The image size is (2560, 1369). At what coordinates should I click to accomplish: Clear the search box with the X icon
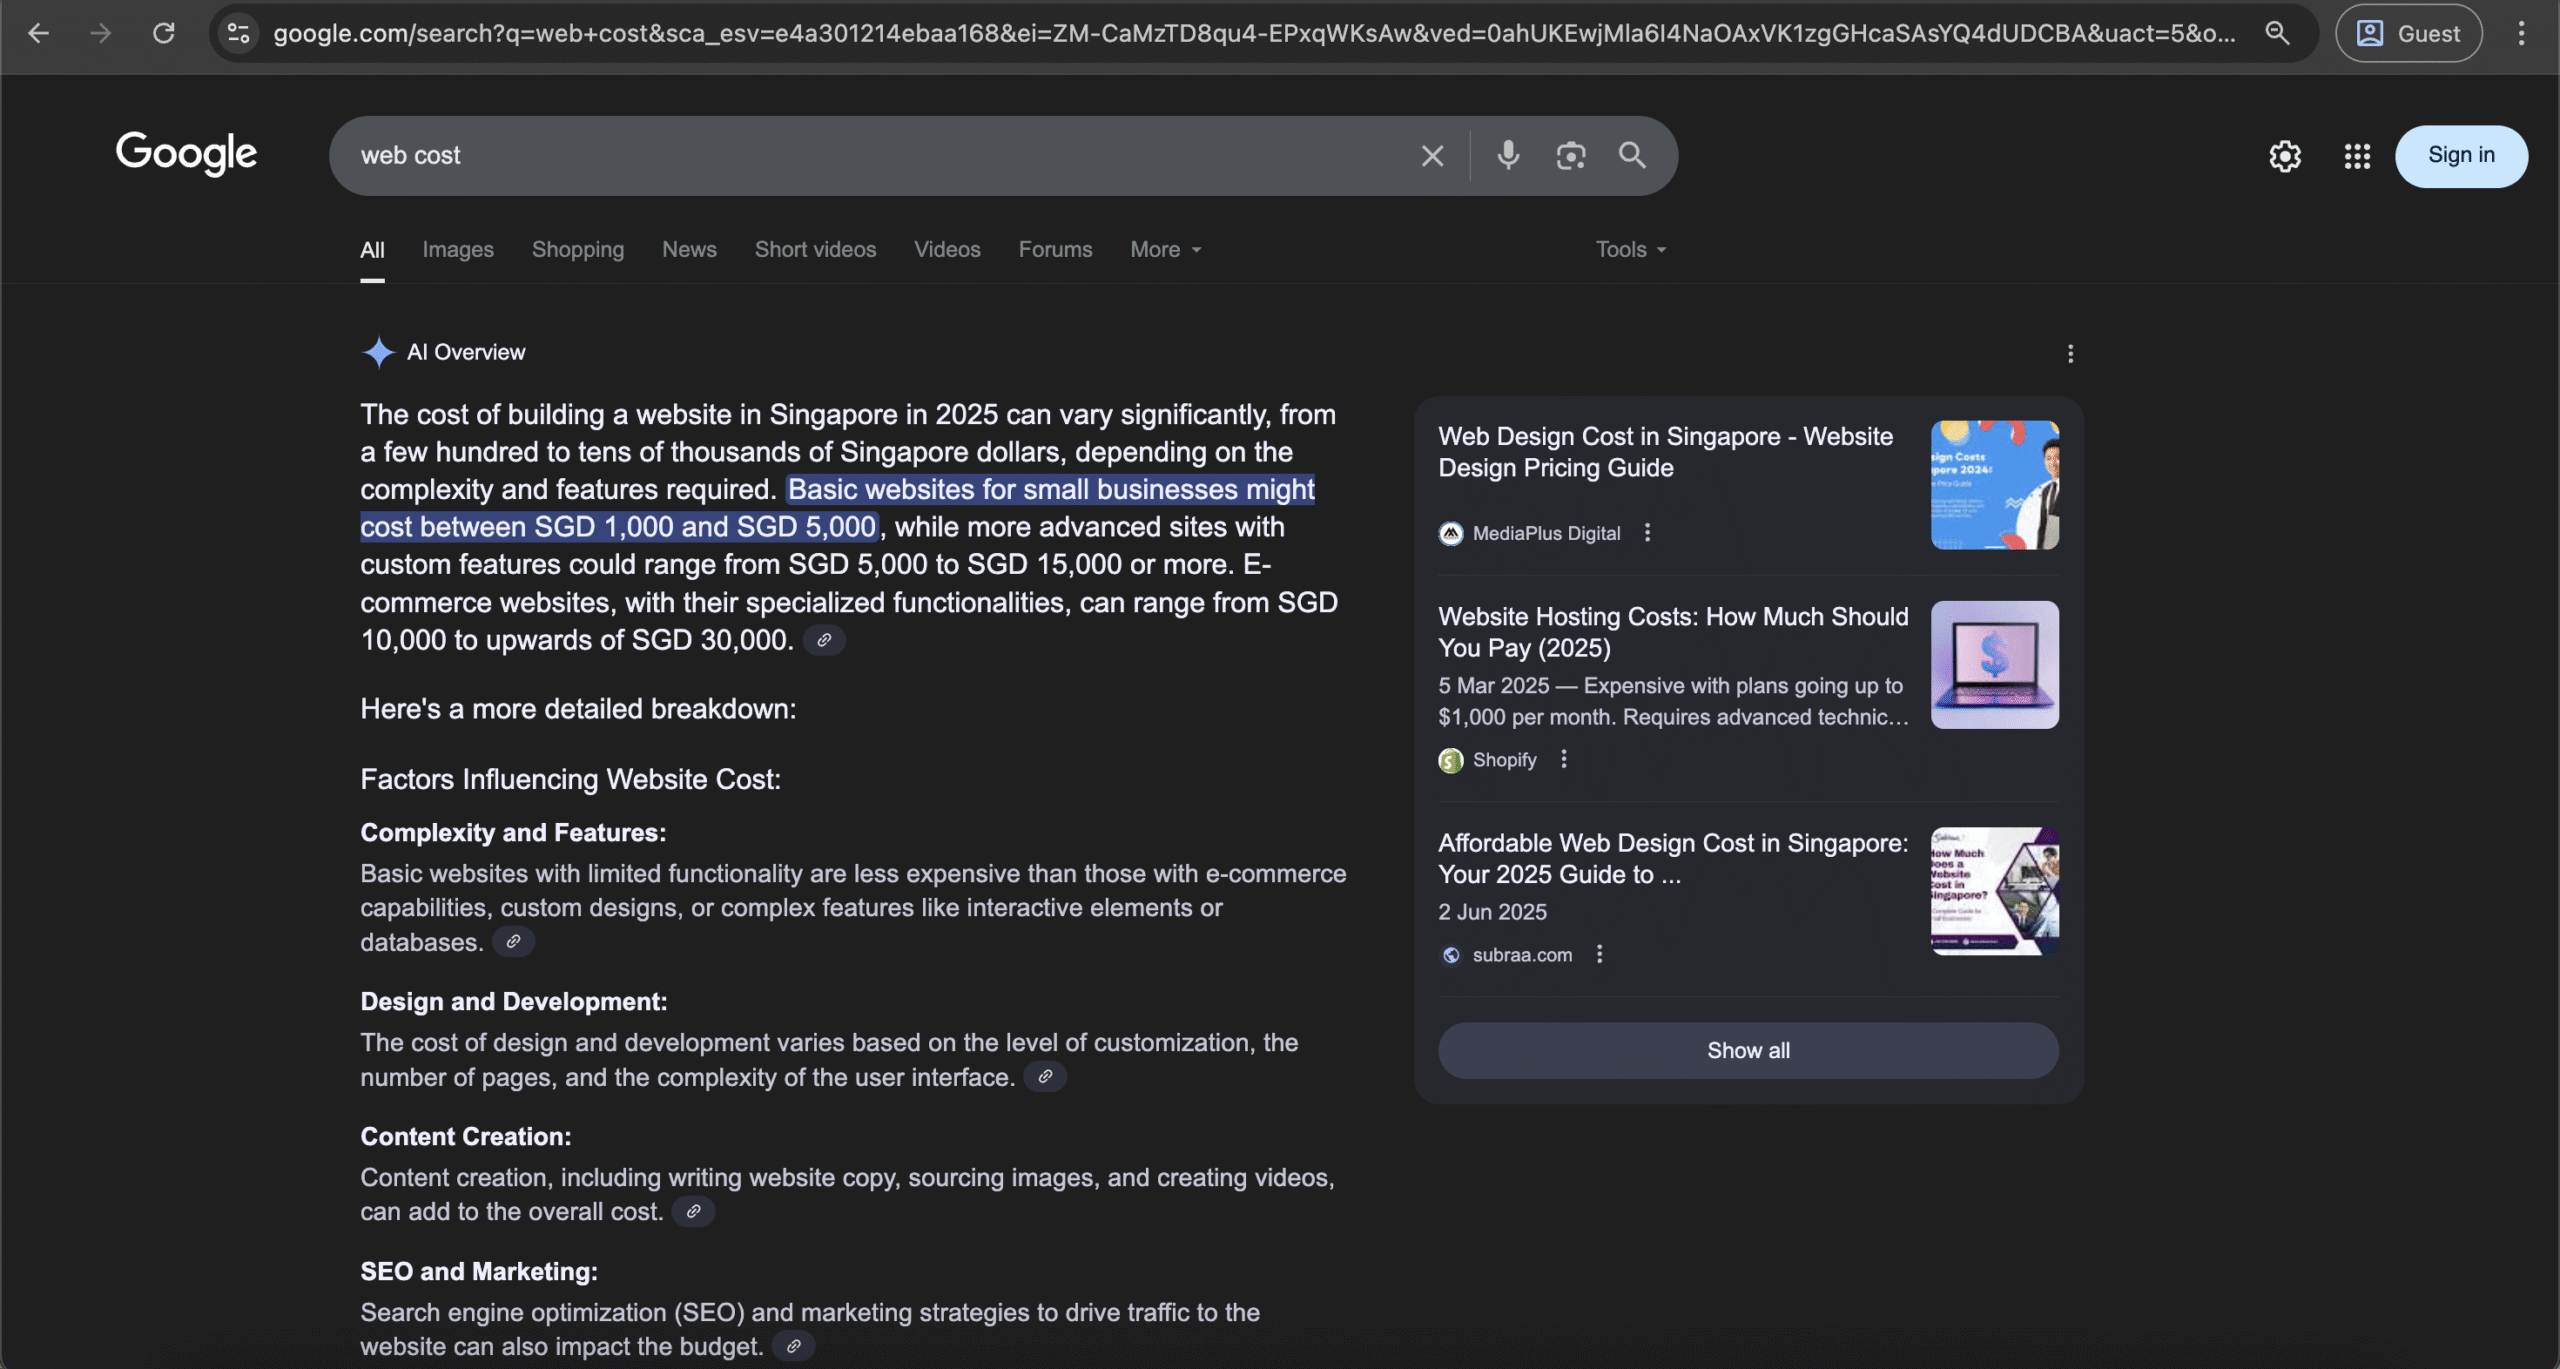[1432, 156]
